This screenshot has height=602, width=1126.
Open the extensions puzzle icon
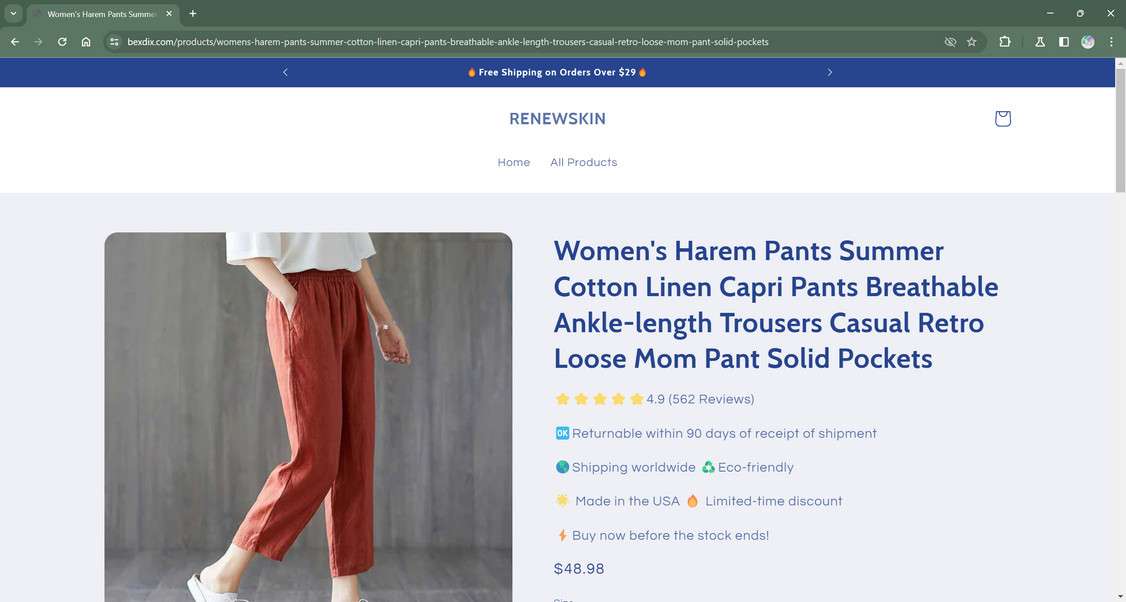[x=1005, y=42]
